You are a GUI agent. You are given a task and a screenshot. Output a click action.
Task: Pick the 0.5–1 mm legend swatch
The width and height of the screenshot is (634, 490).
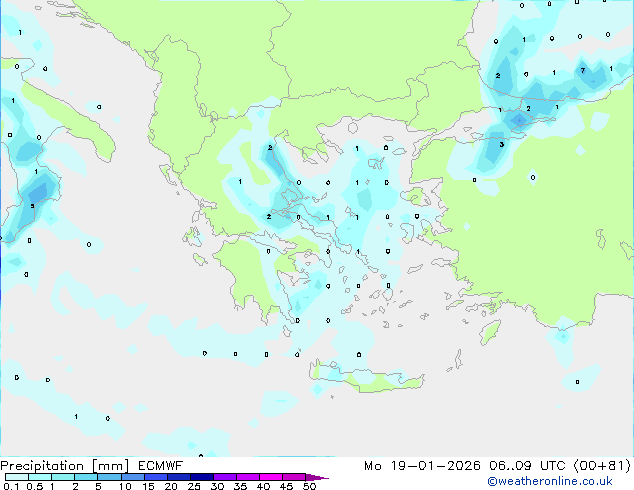coord(40,477)
